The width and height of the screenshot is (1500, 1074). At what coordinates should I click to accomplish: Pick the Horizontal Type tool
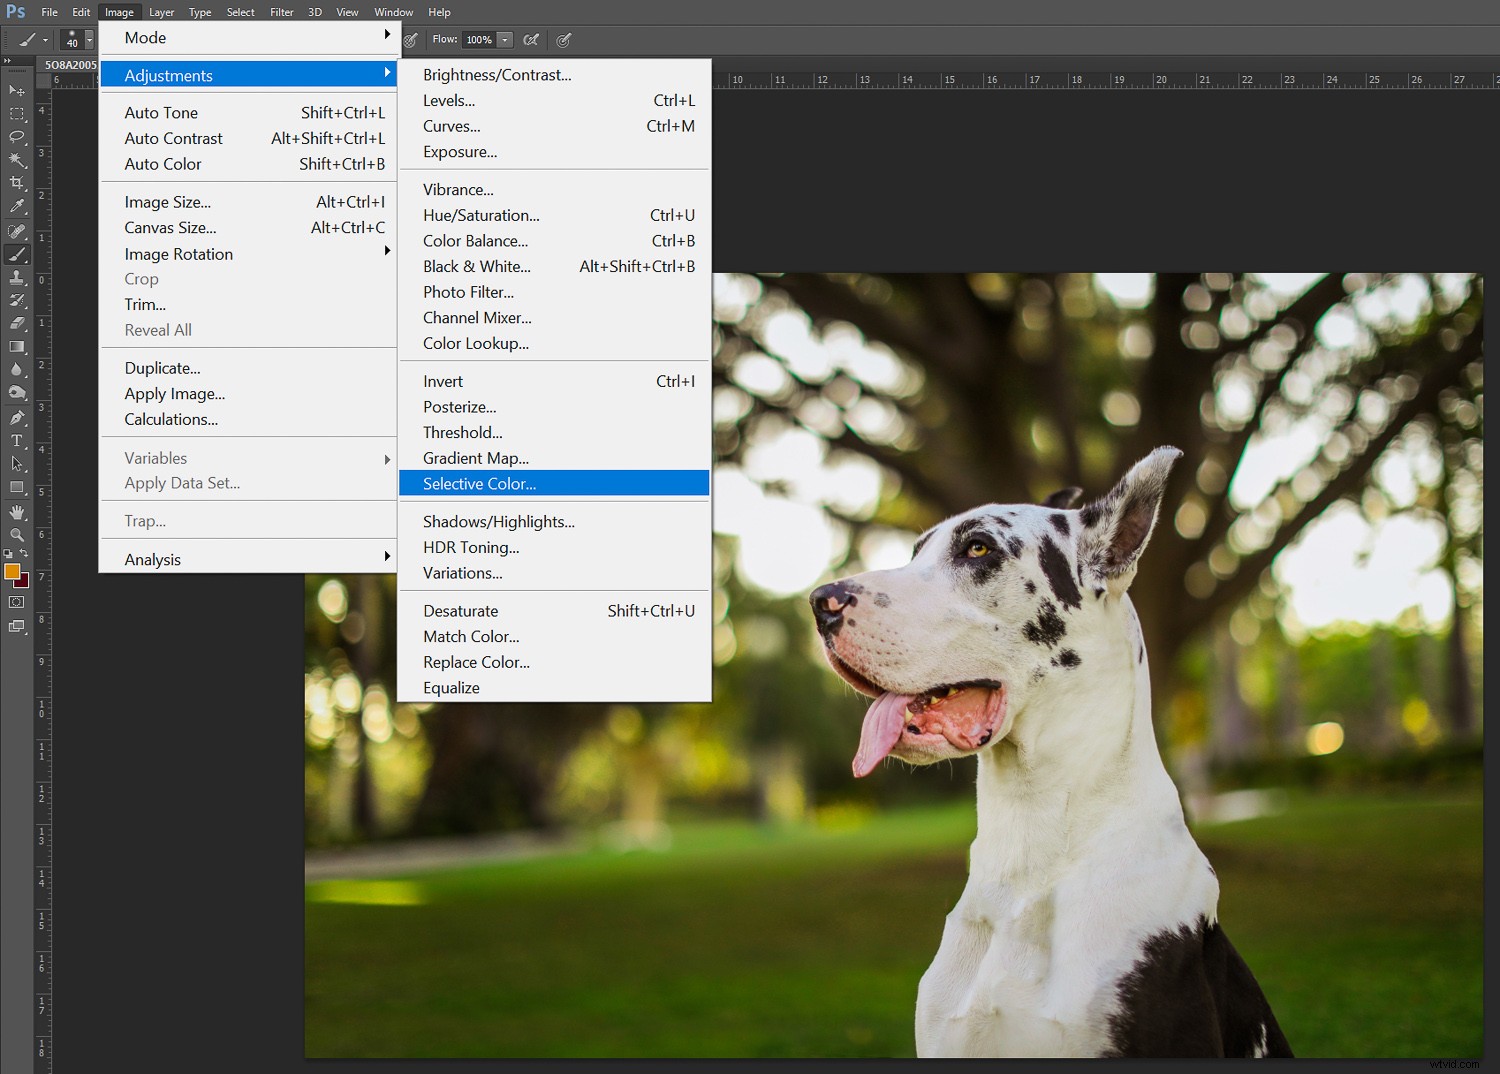16,441
